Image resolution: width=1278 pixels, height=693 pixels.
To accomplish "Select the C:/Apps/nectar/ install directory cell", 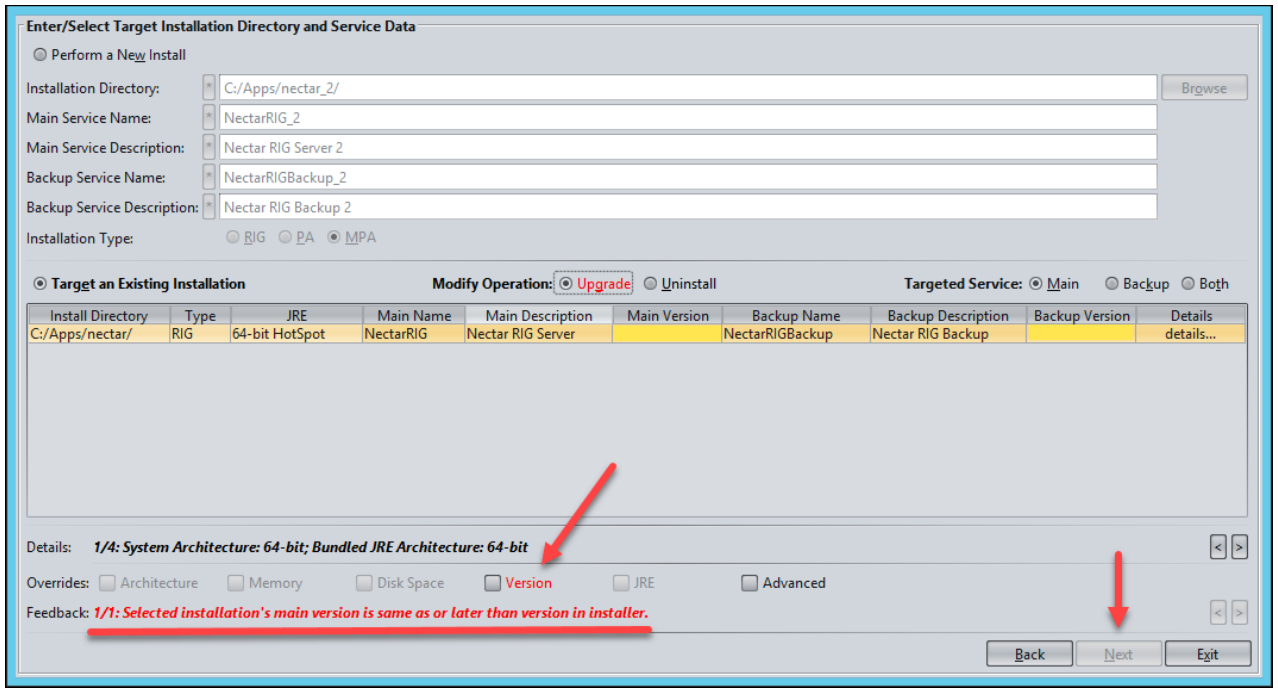I will (98, 334).
